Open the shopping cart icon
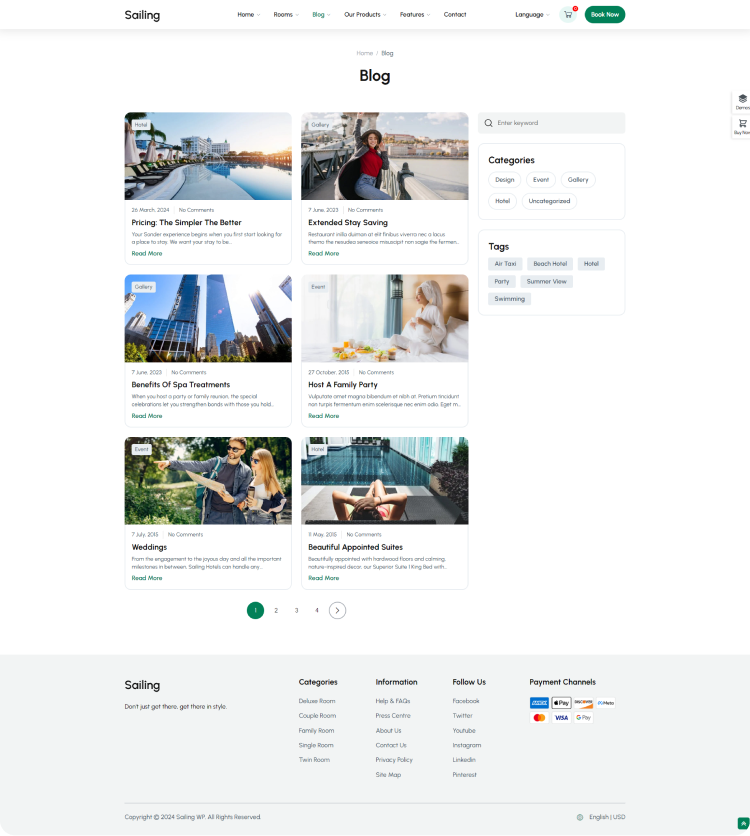750x836 pixels. 568,14
